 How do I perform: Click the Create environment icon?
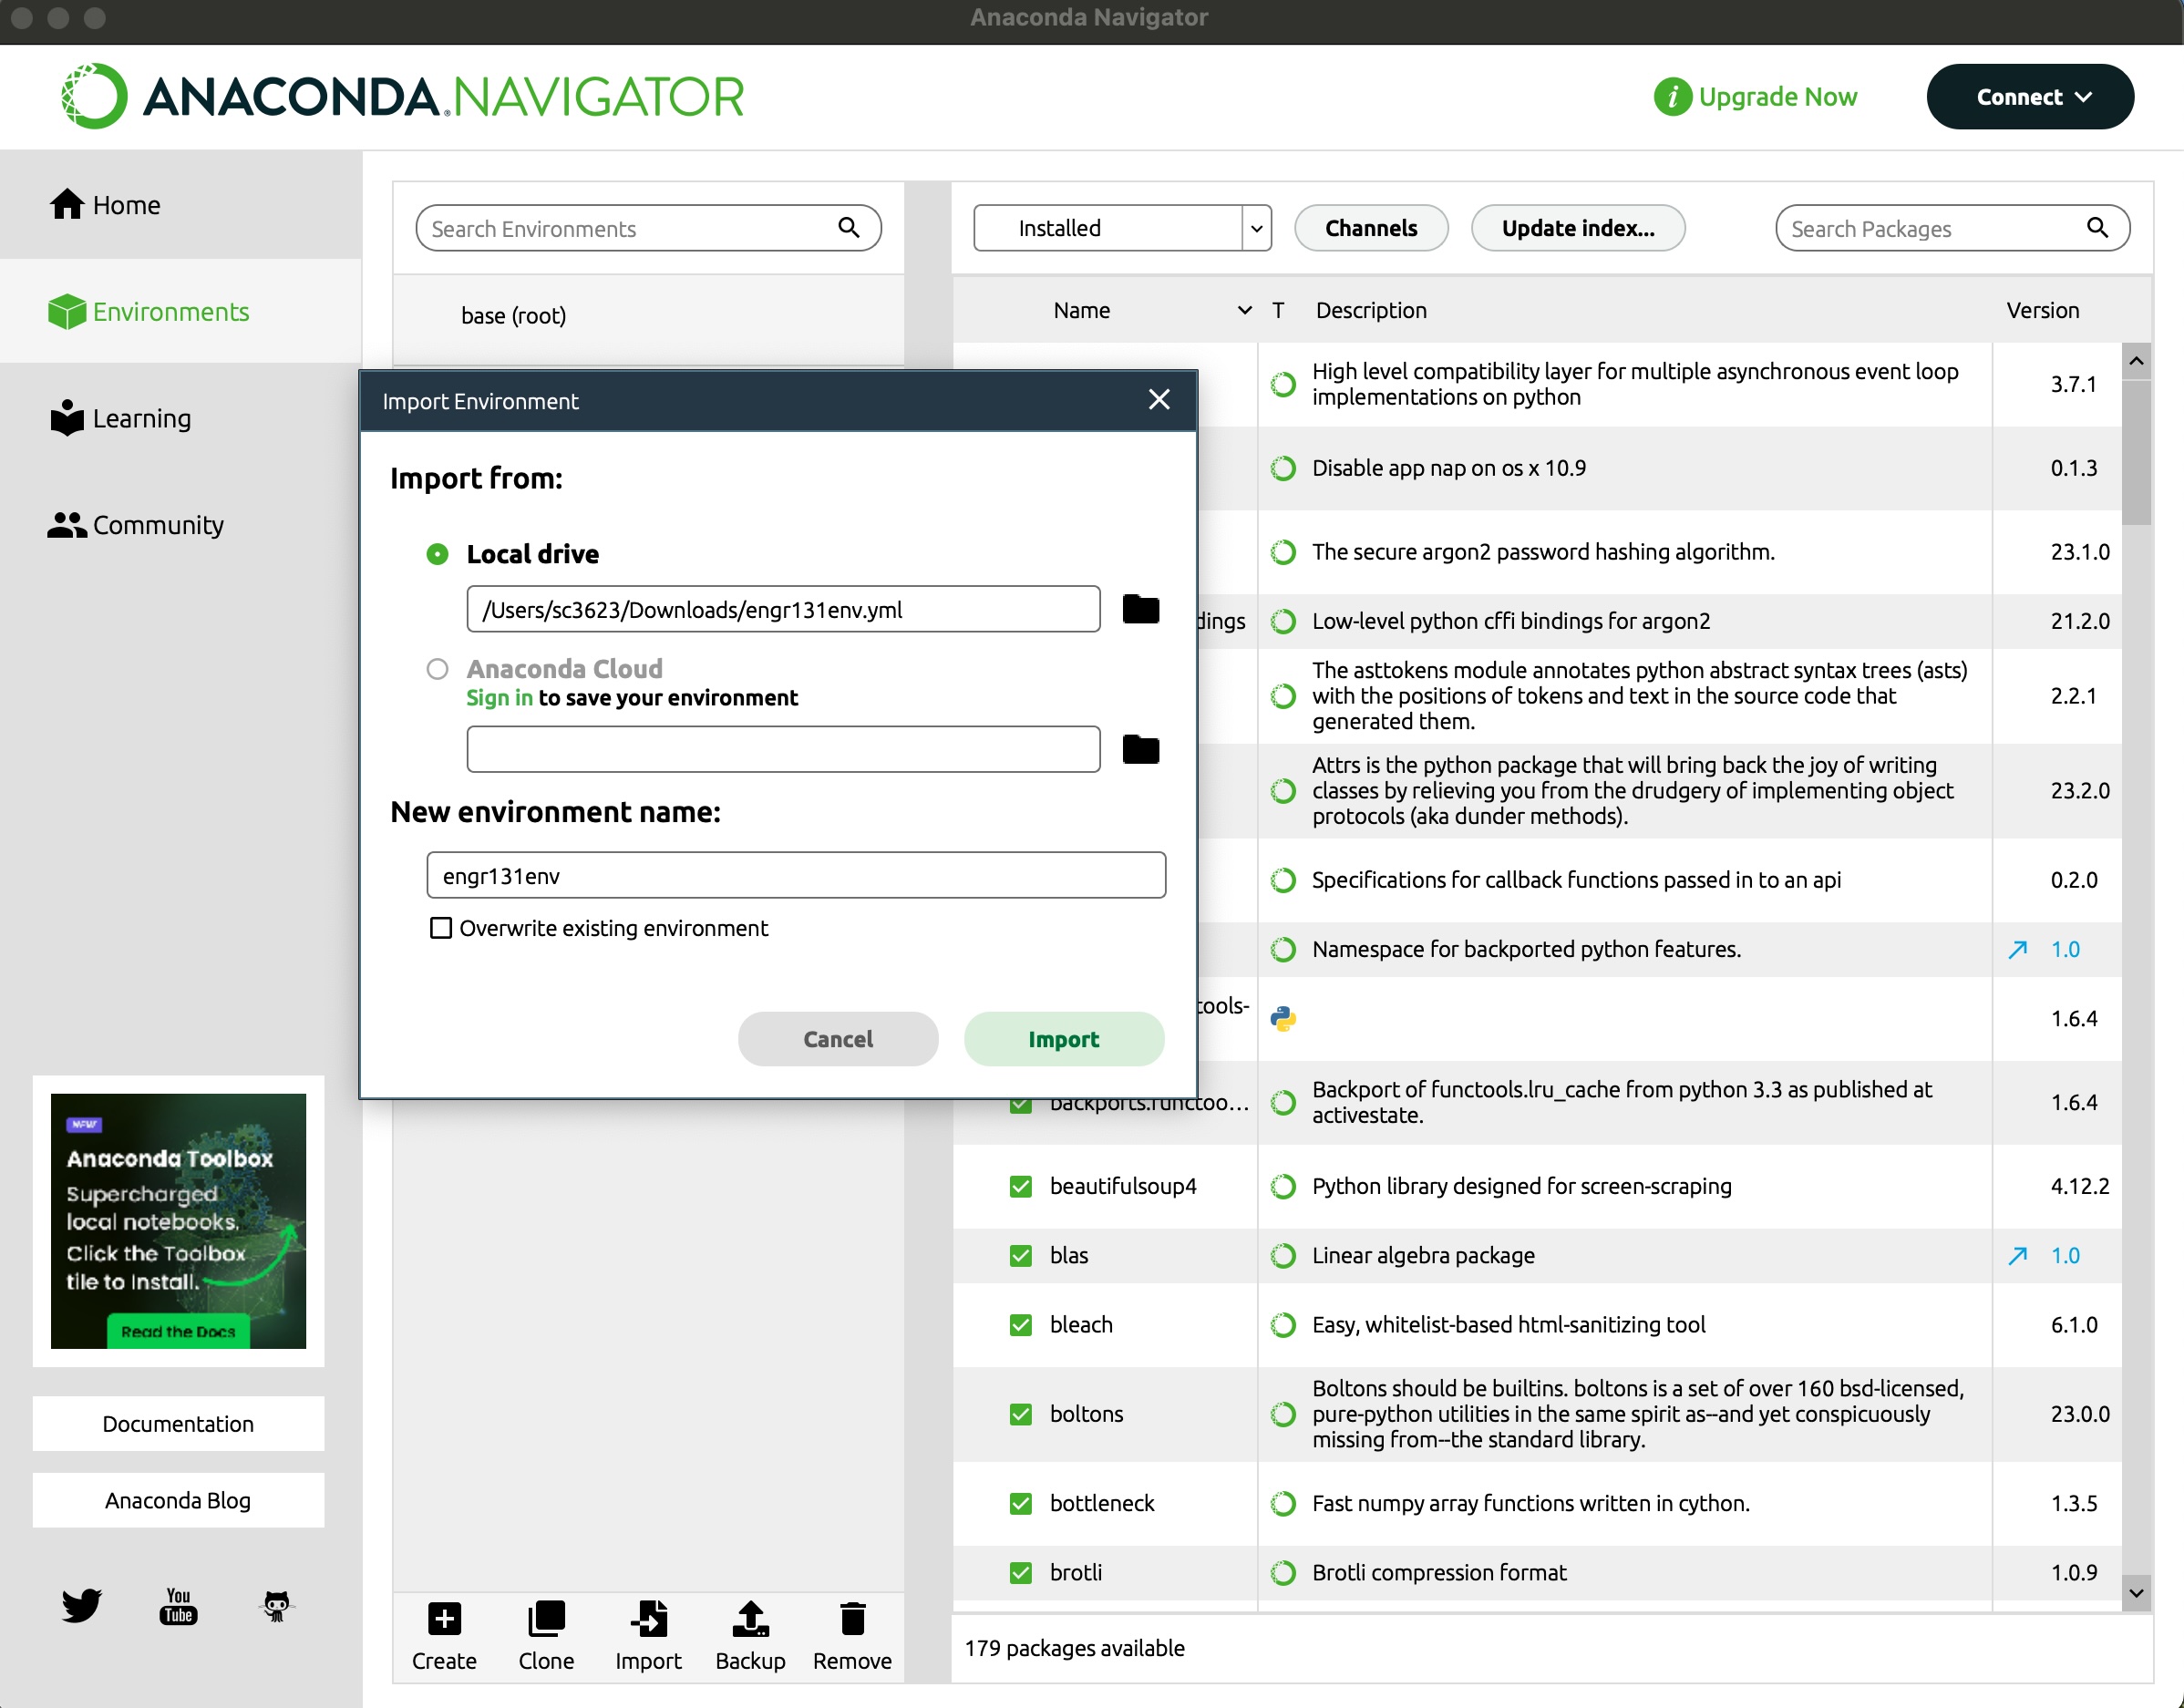(x=444, y=1619)
